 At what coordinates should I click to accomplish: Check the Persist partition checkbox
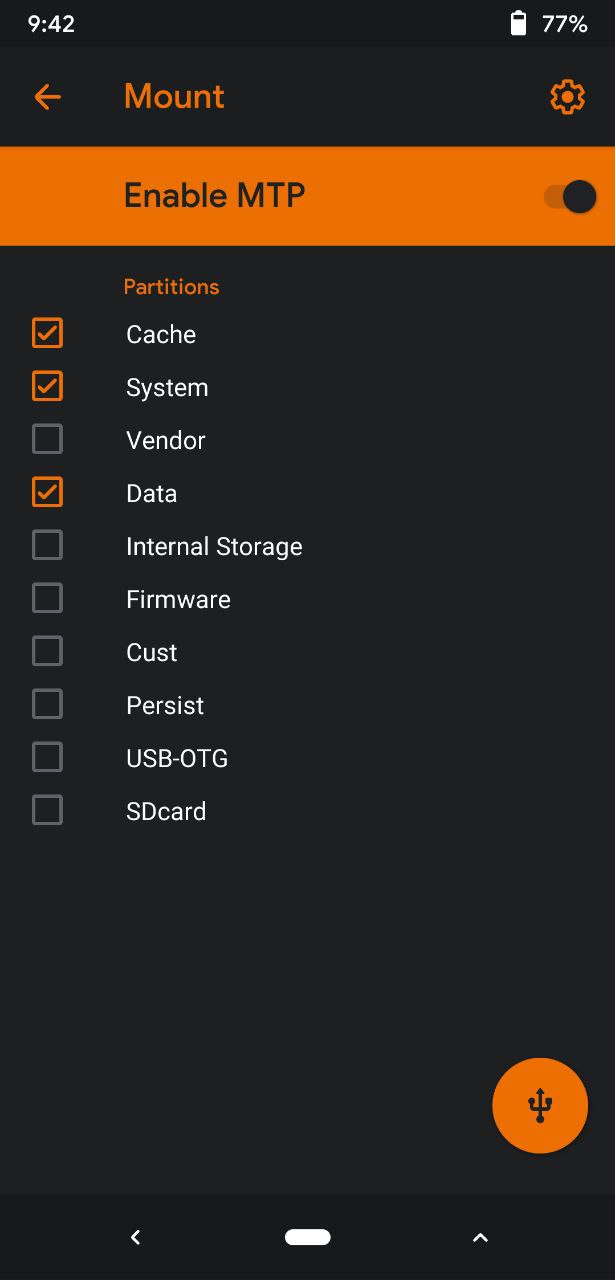[47, 704]
